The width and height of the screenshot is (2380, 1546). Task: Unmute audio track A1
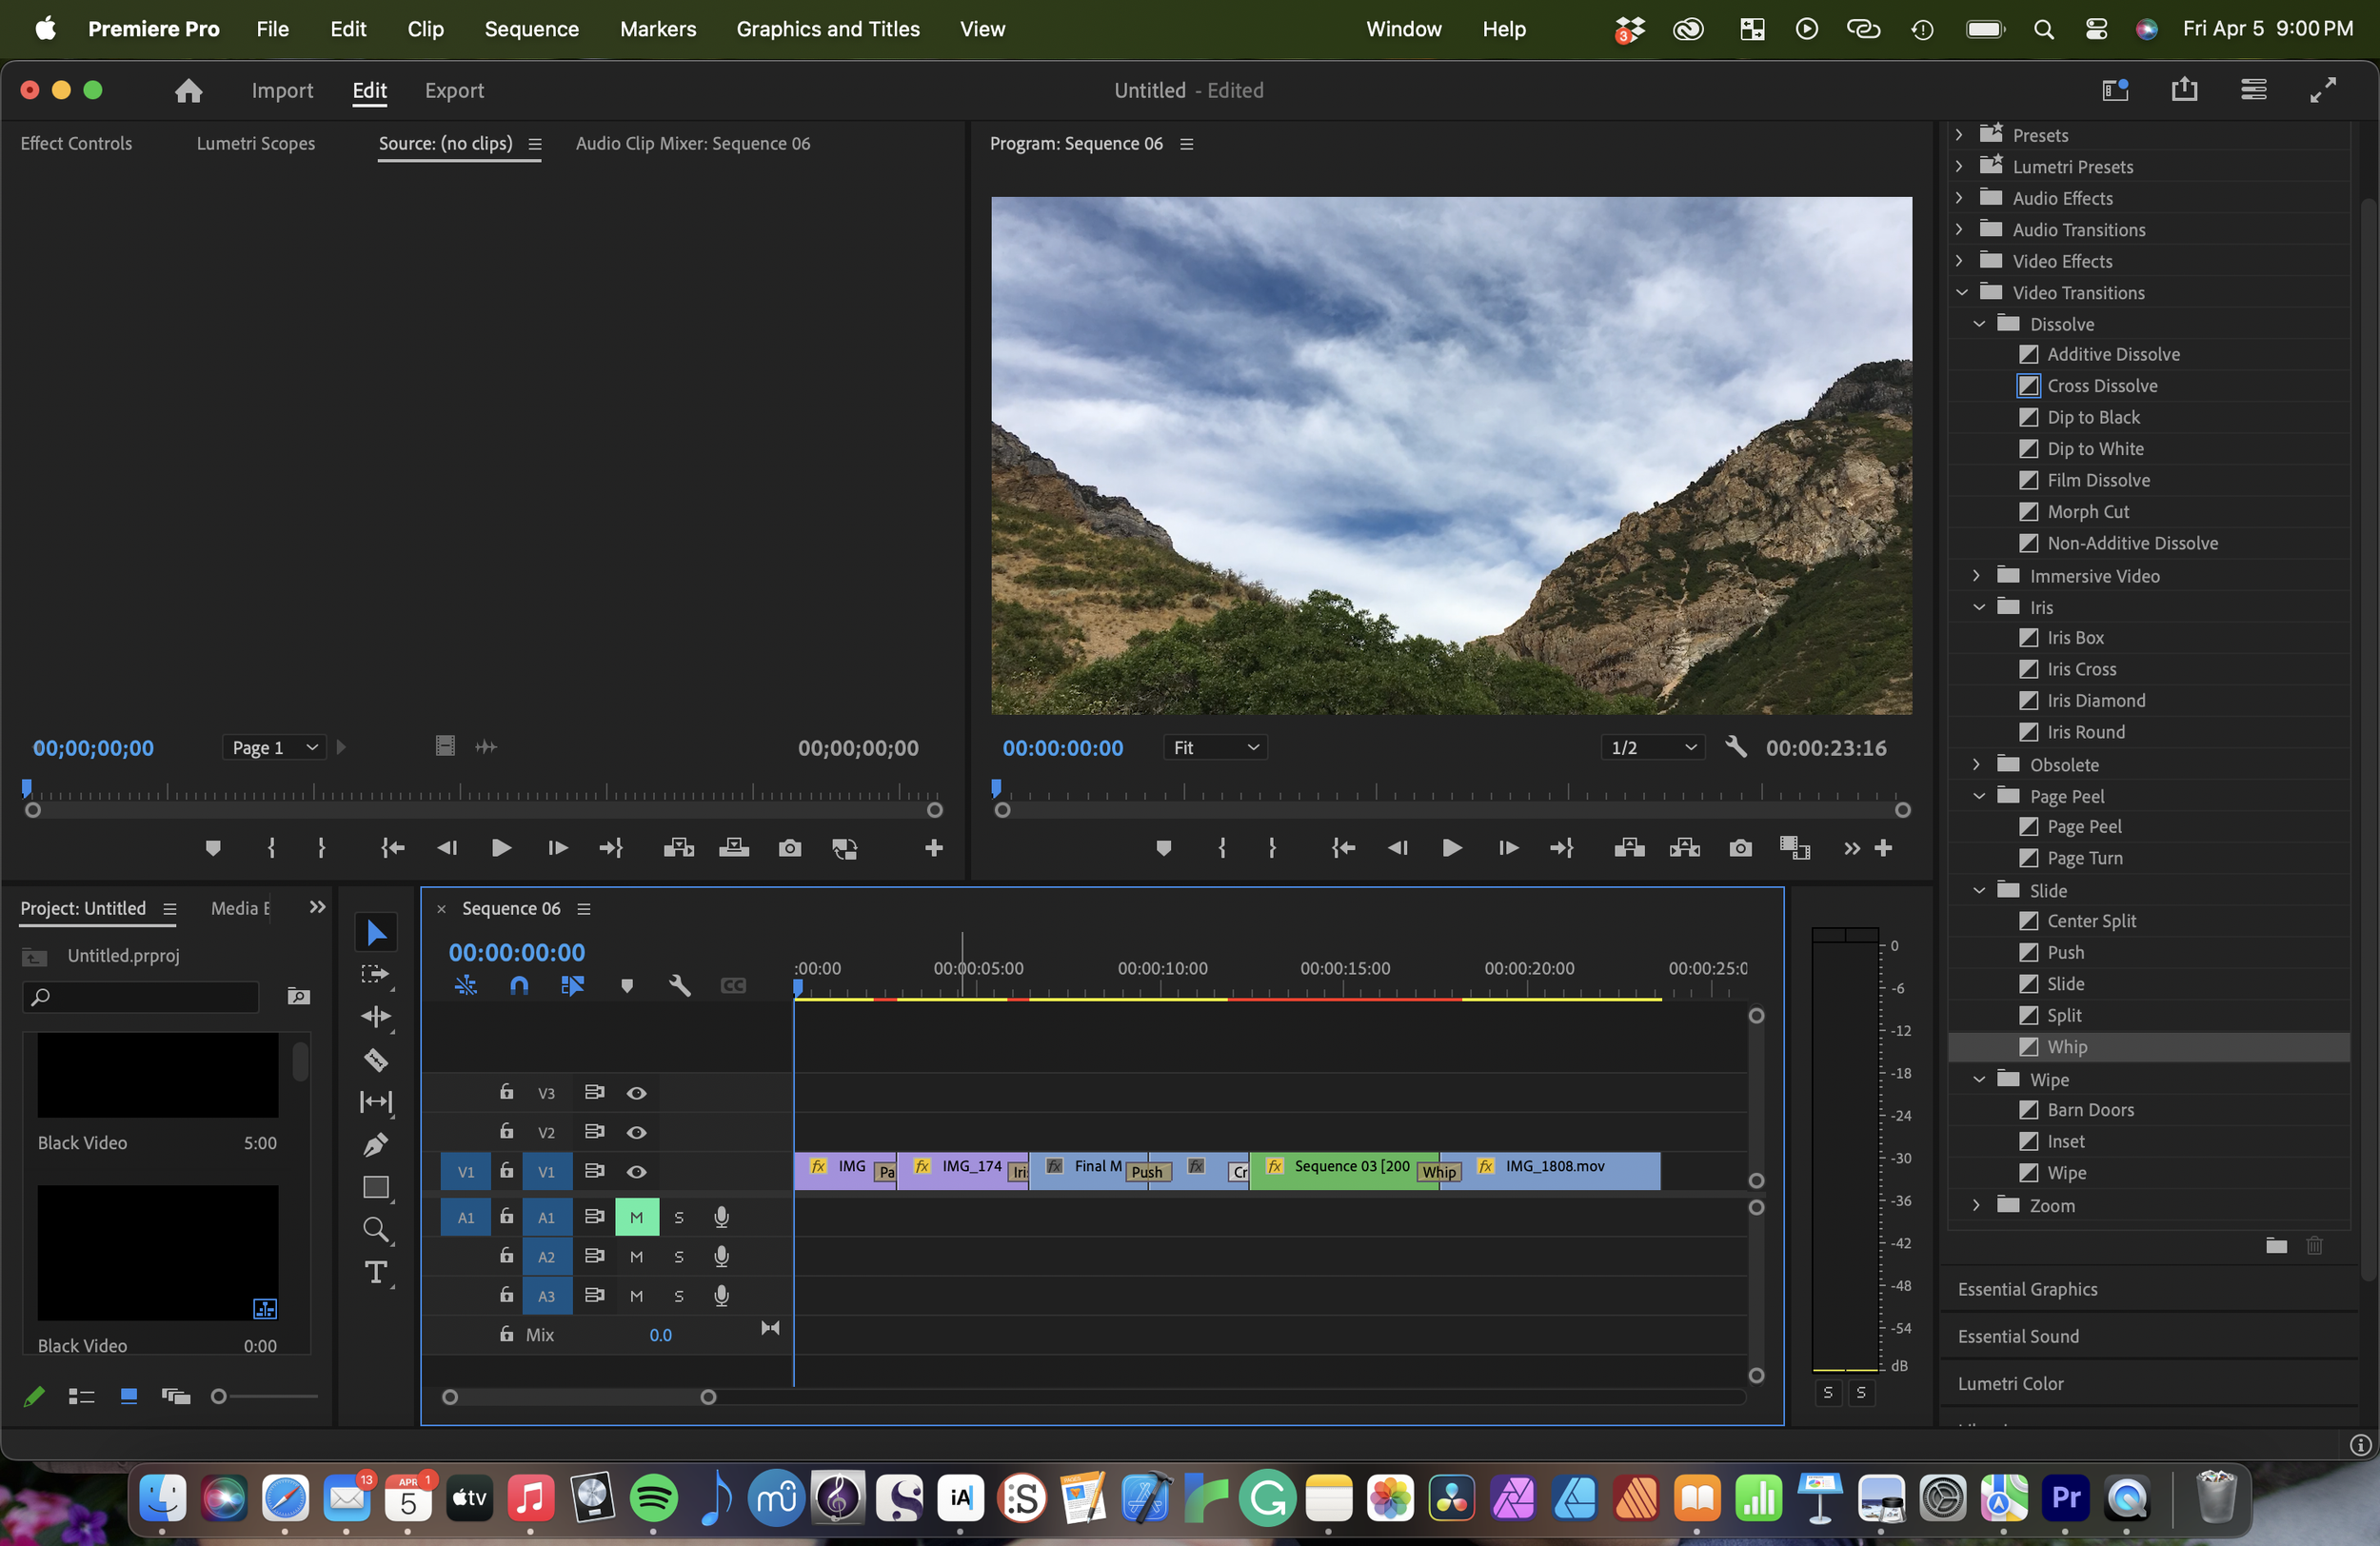pos(636,1217)
